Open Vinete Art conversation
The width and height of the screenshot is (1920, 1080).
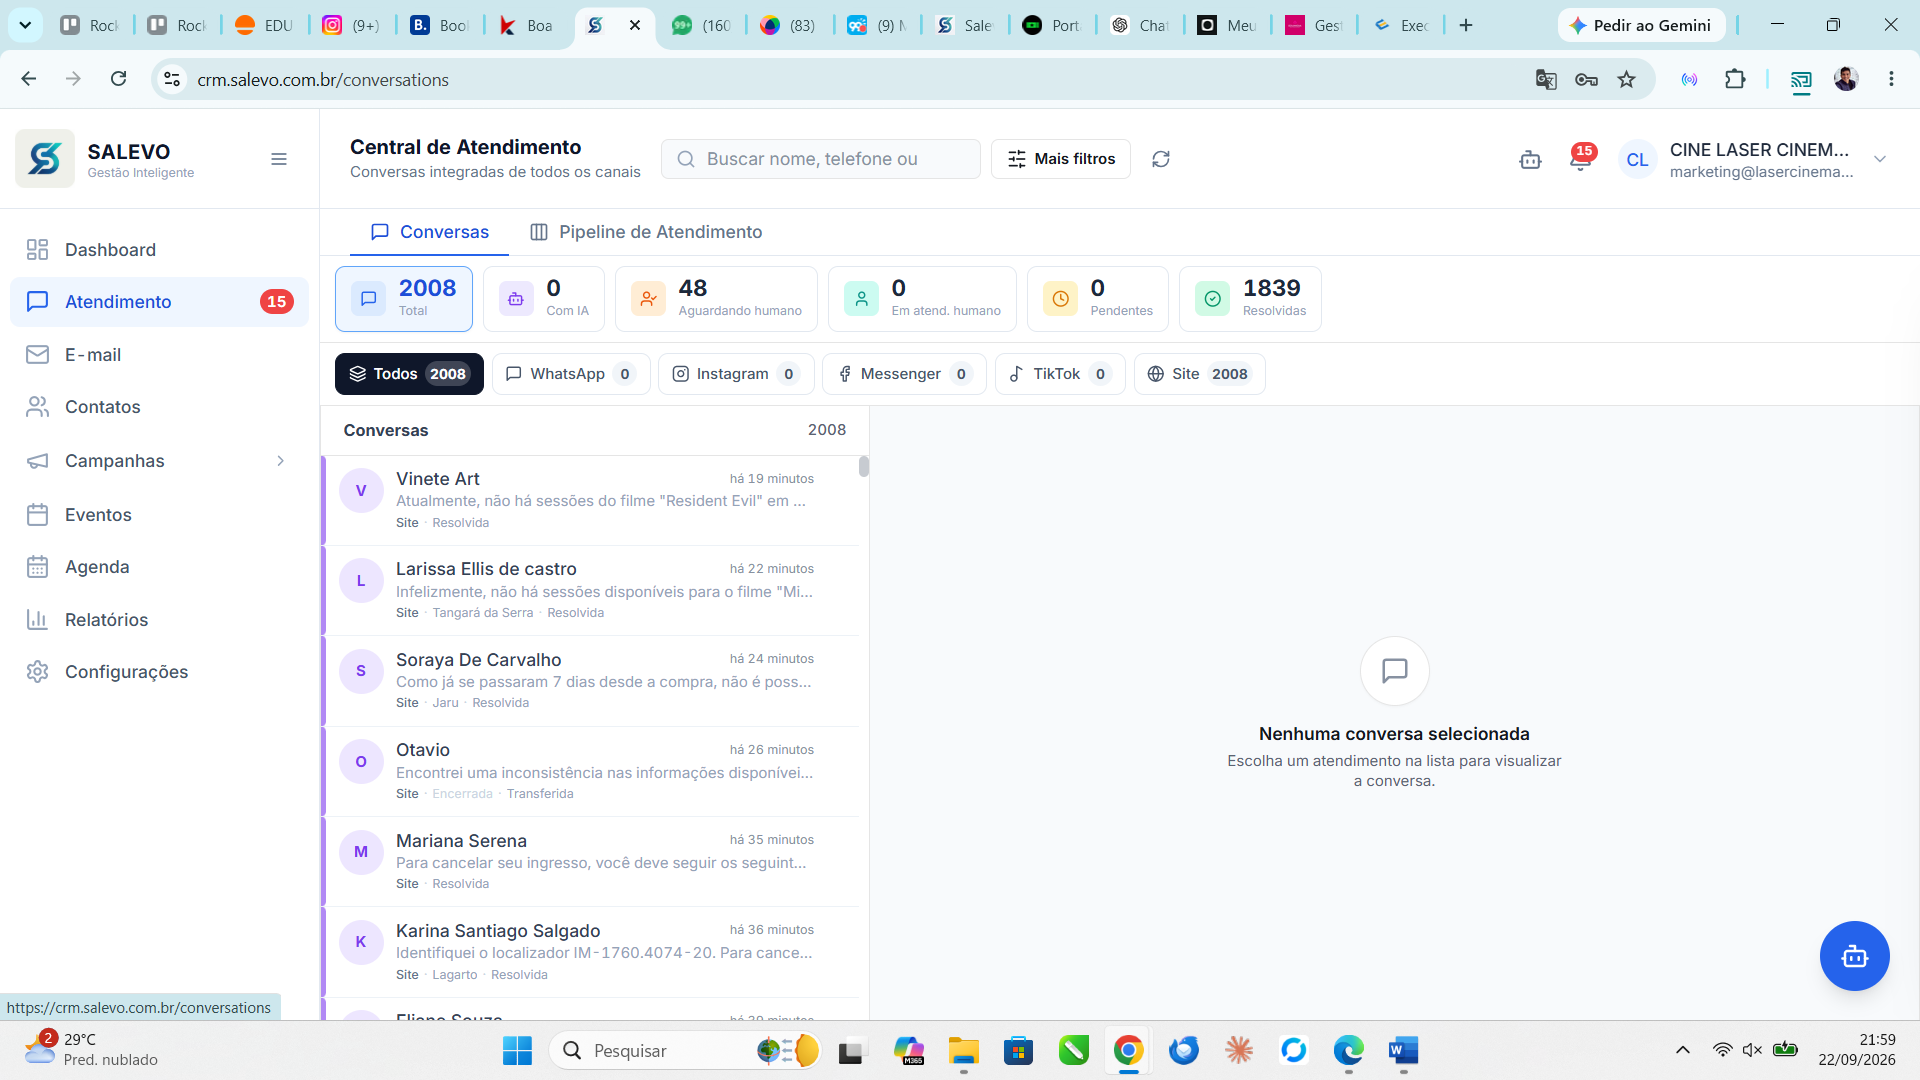click(x=590, y=500)
